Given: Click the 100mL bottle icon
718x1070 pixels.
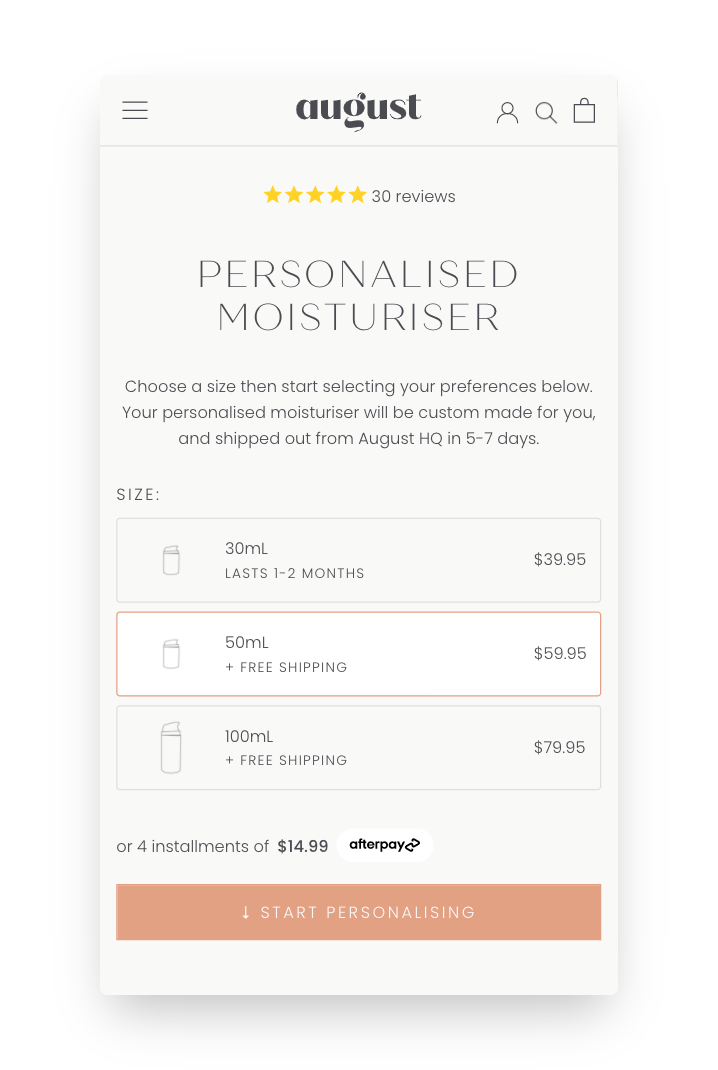Looking at the screenshot, I should coord(171,748).
